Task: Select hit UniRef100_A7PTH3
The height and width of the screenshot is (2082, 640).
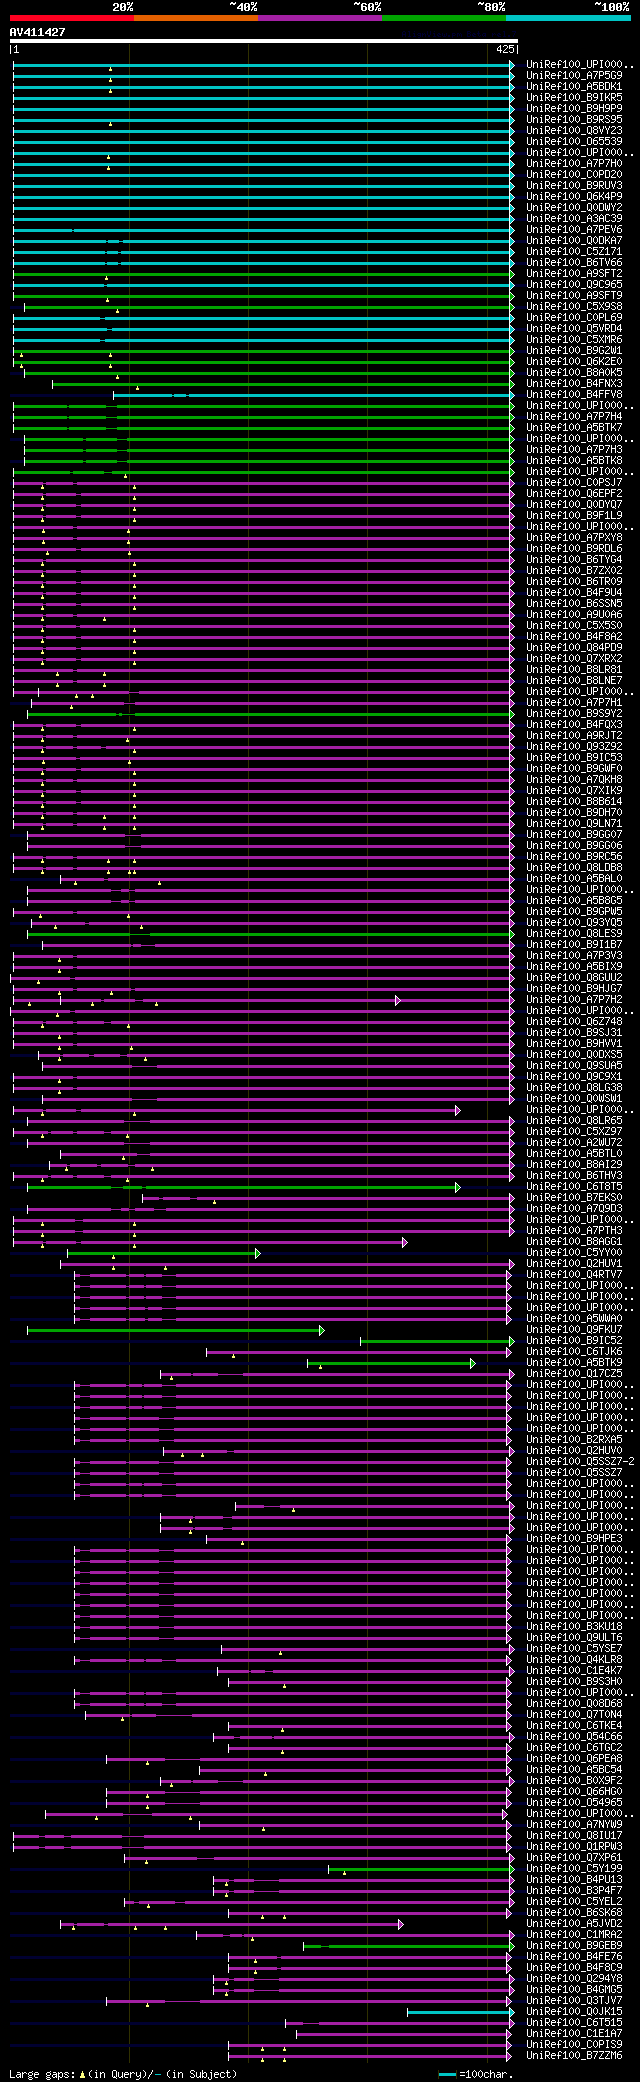Action: tap(574, 1230)
